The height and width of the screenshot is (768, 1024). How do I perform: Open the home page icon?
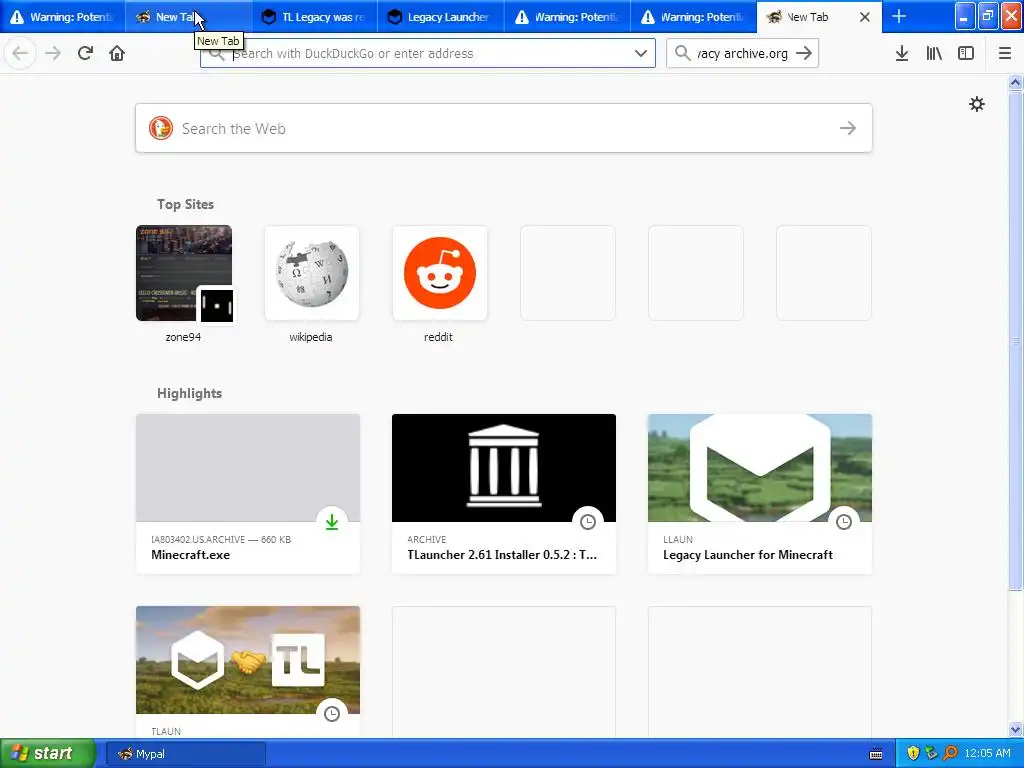coord(117,54)
